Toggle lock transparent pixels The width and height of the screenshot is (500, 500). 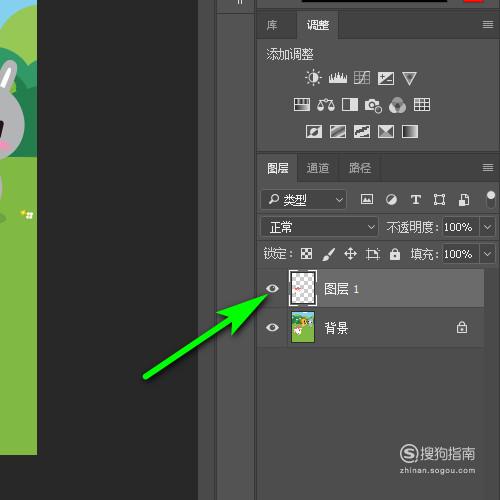[306, 254]
